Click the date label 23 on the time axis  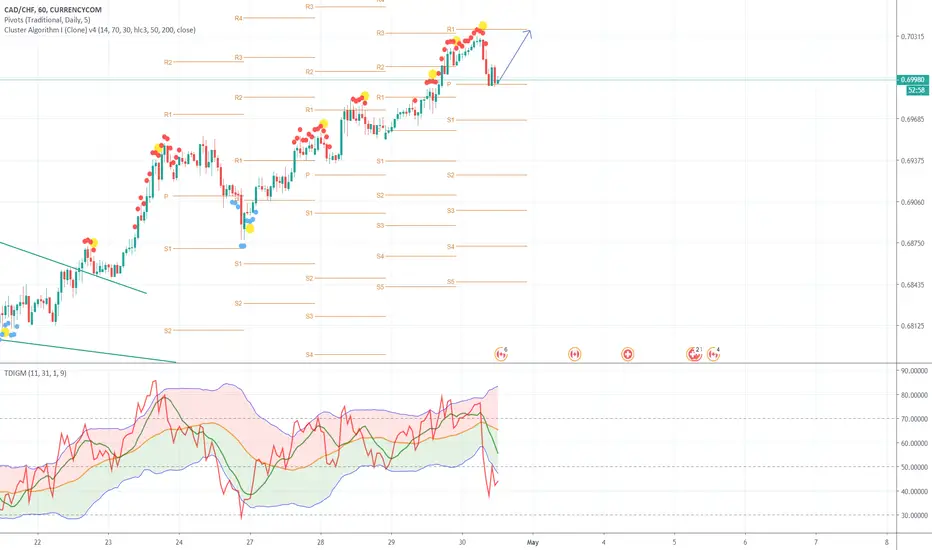pyautogui.click(x=108, y=542)
